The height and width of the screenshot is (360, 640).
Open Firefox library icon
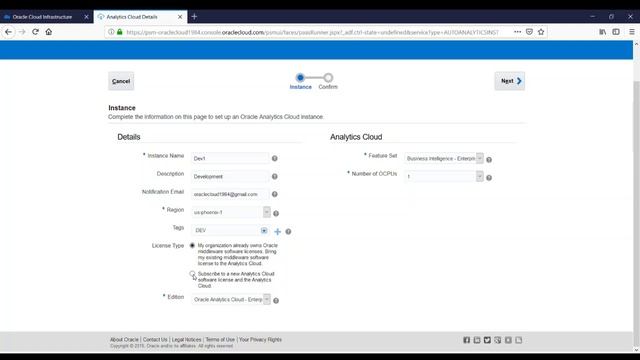pos(602,32)
